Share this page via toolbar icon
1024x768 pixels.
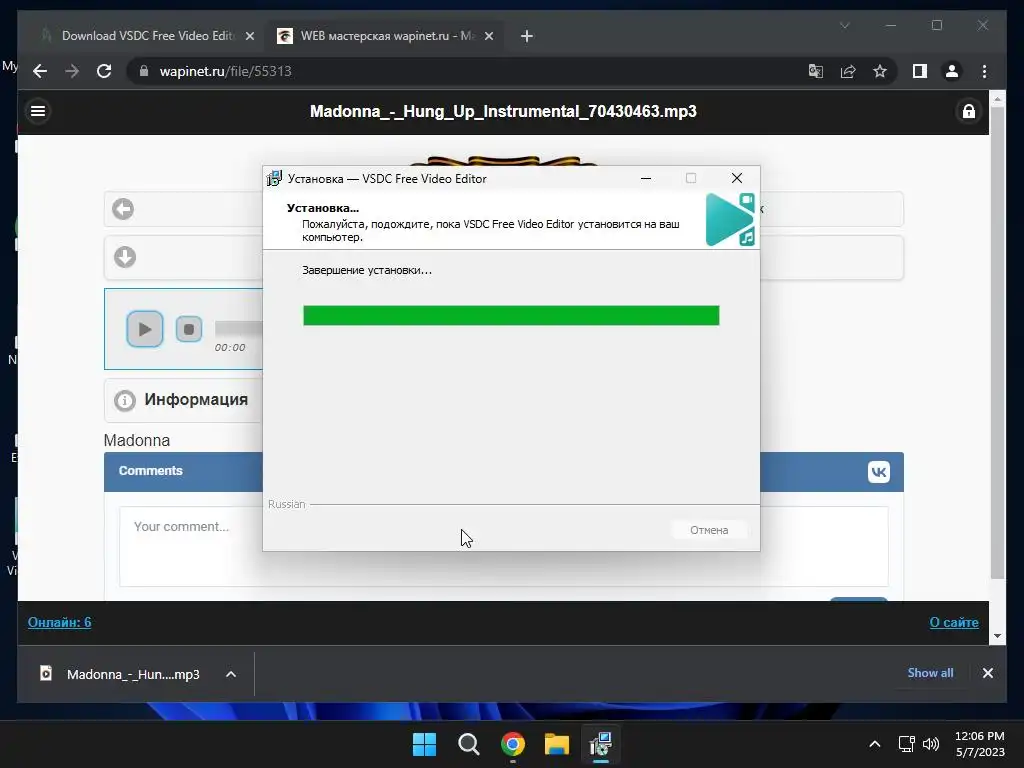tap(848, 71)
